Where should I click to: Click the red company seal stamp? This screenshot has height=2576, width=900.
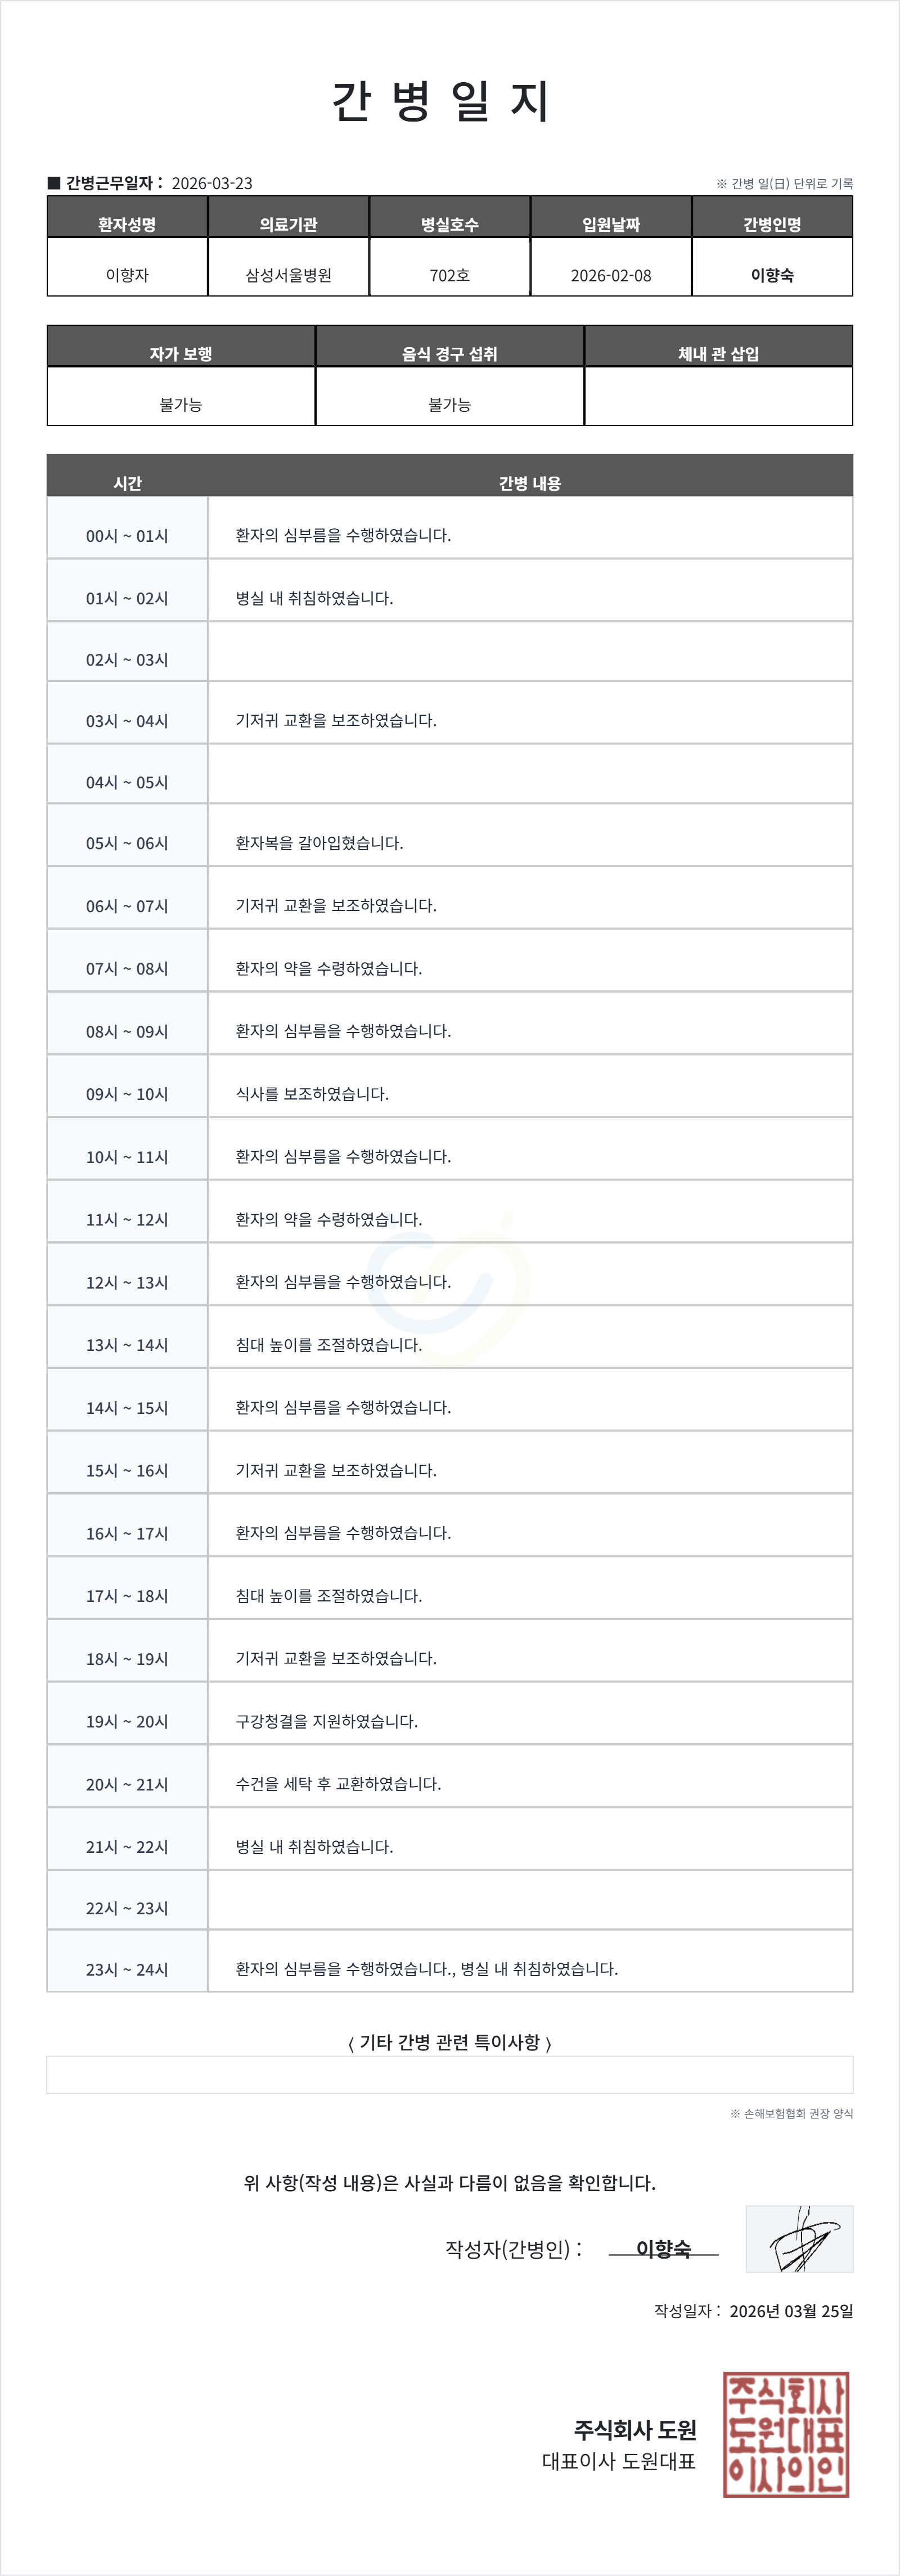pyautogui.click(x=786, y=2434)
